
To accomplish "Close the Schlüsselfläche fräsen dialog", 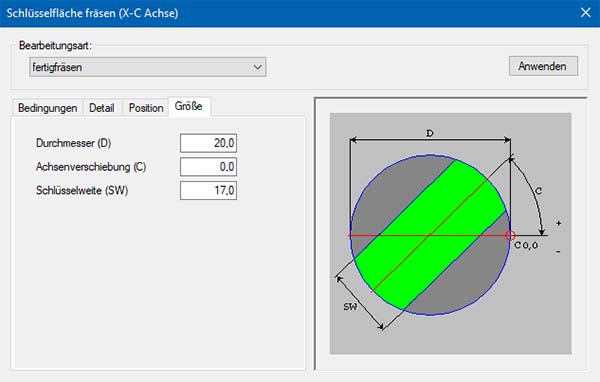I will pos(585,13).
